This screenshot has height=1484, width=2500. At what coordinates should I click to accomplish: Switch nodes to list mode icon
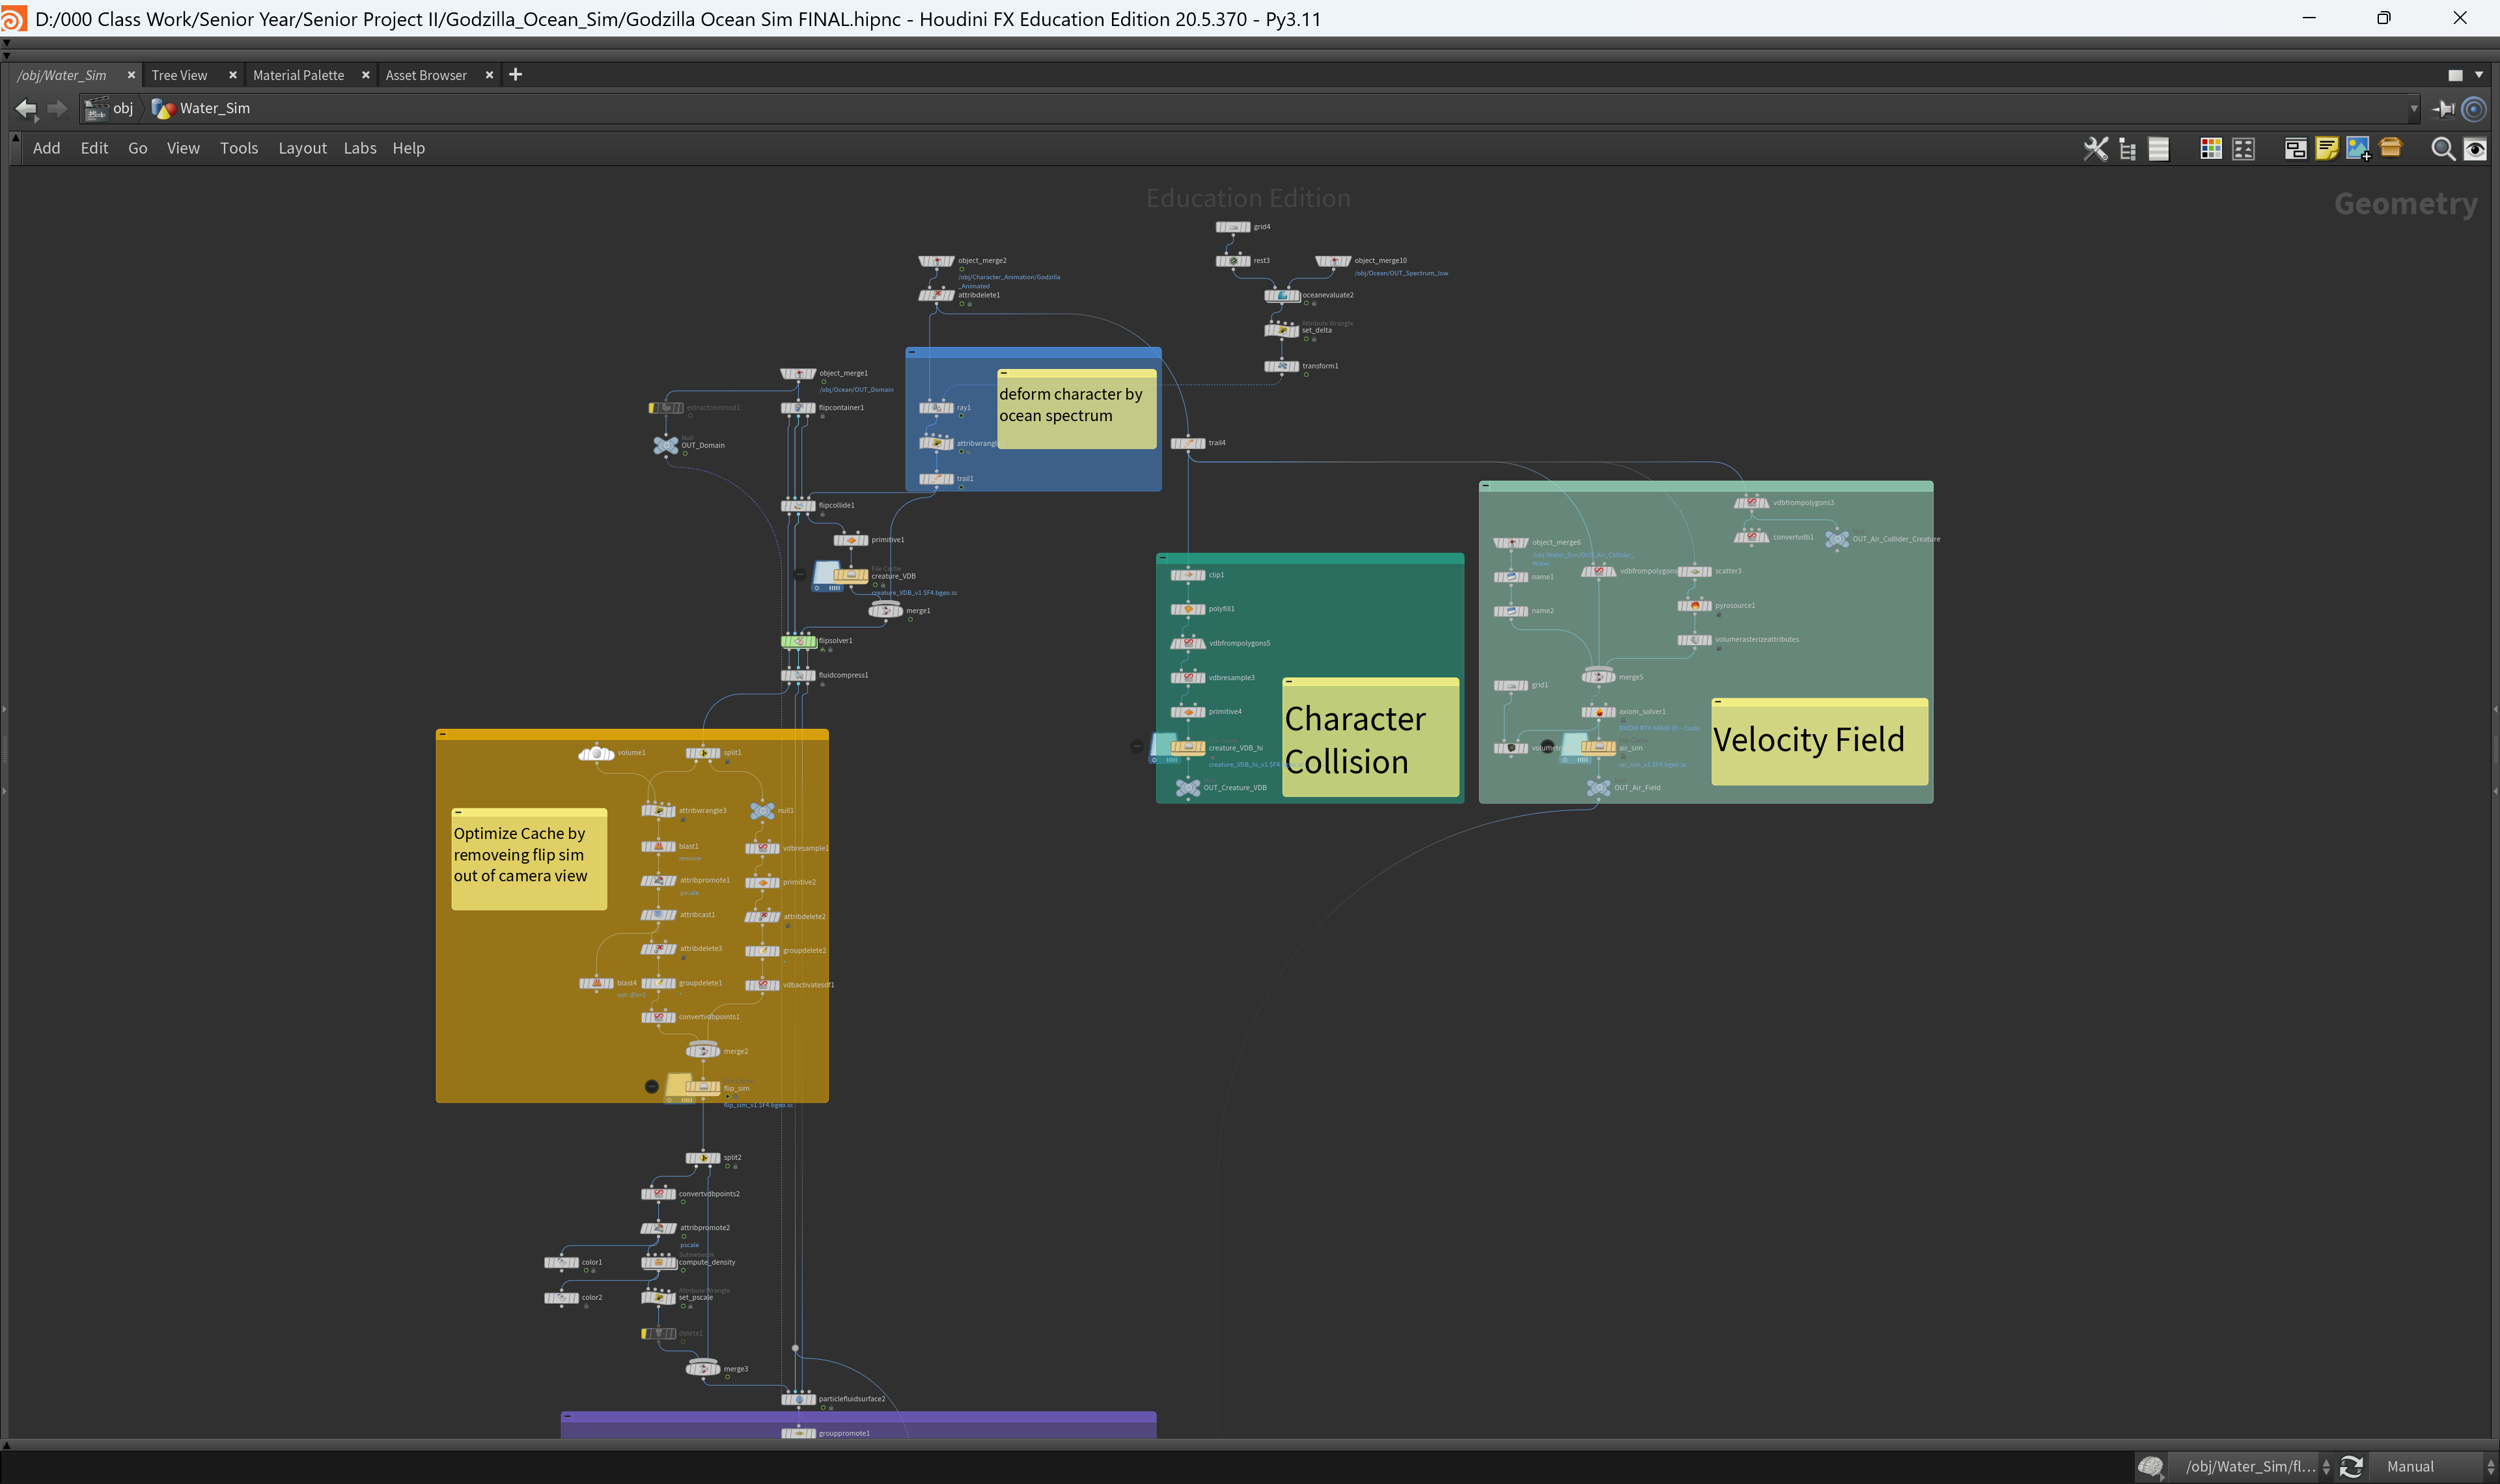(2159, 149)
